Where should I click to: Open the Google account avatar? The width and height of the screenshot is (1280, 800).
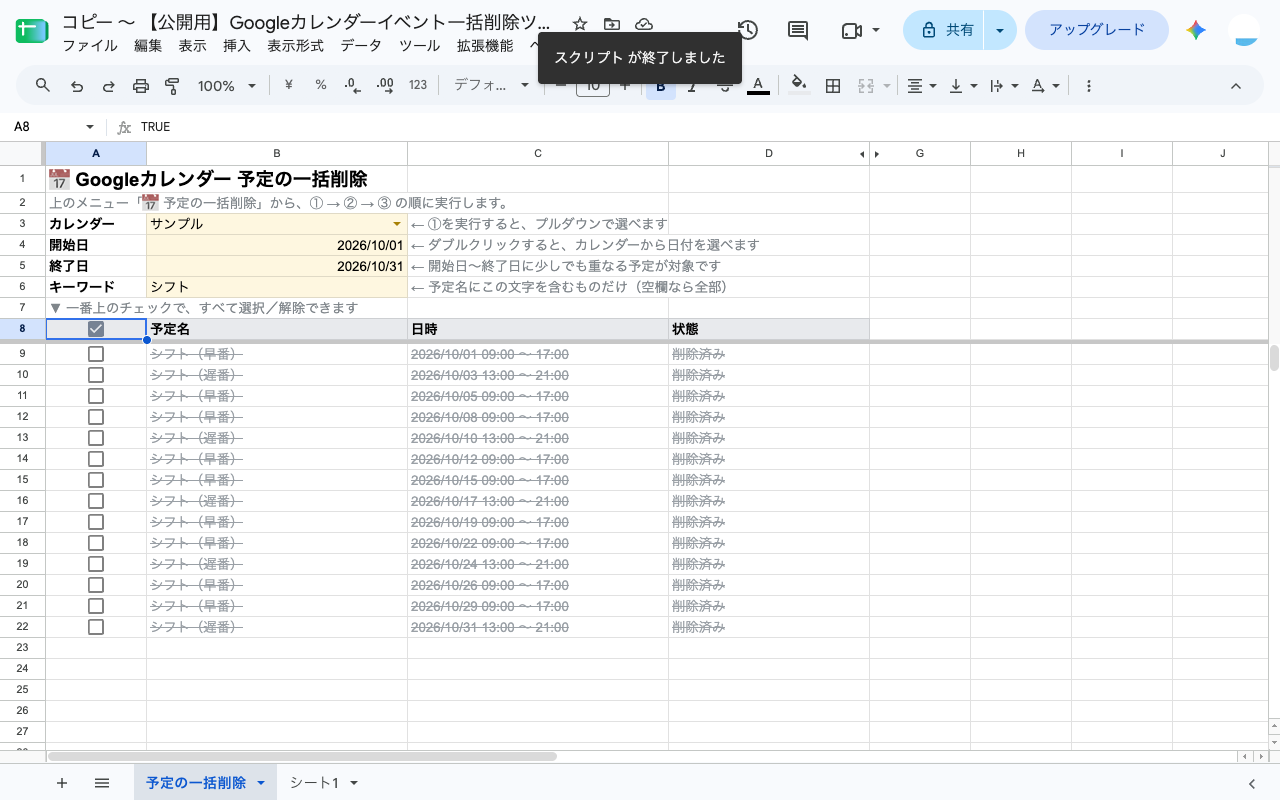1244,30
